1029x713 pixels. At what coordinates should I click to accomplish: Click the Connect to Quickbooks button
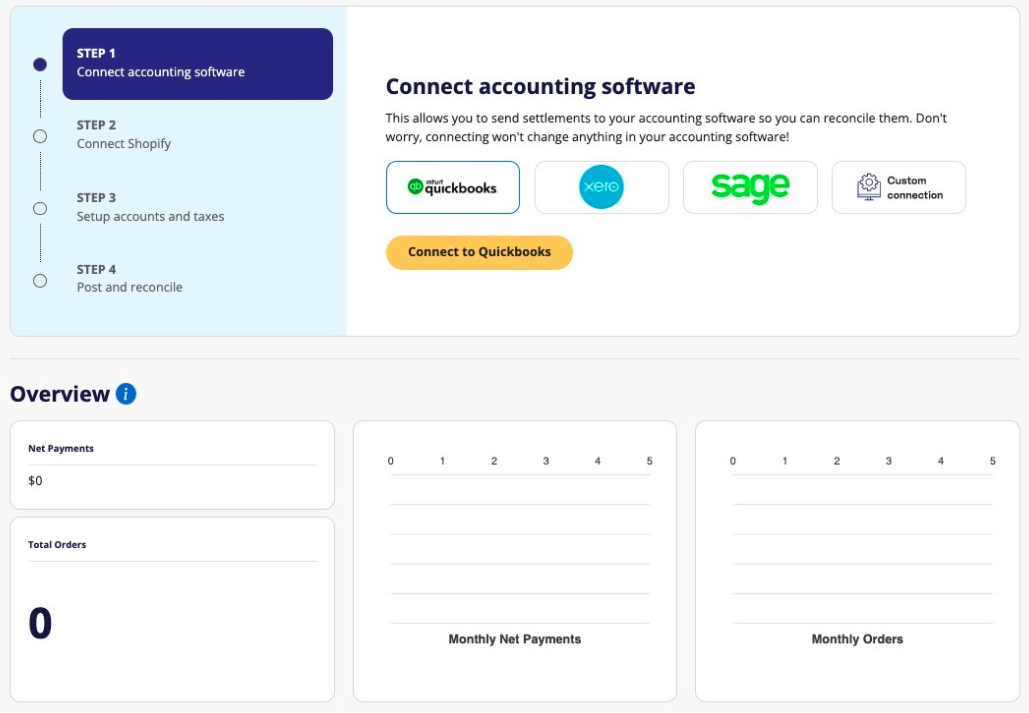click(x=479, y=252)
